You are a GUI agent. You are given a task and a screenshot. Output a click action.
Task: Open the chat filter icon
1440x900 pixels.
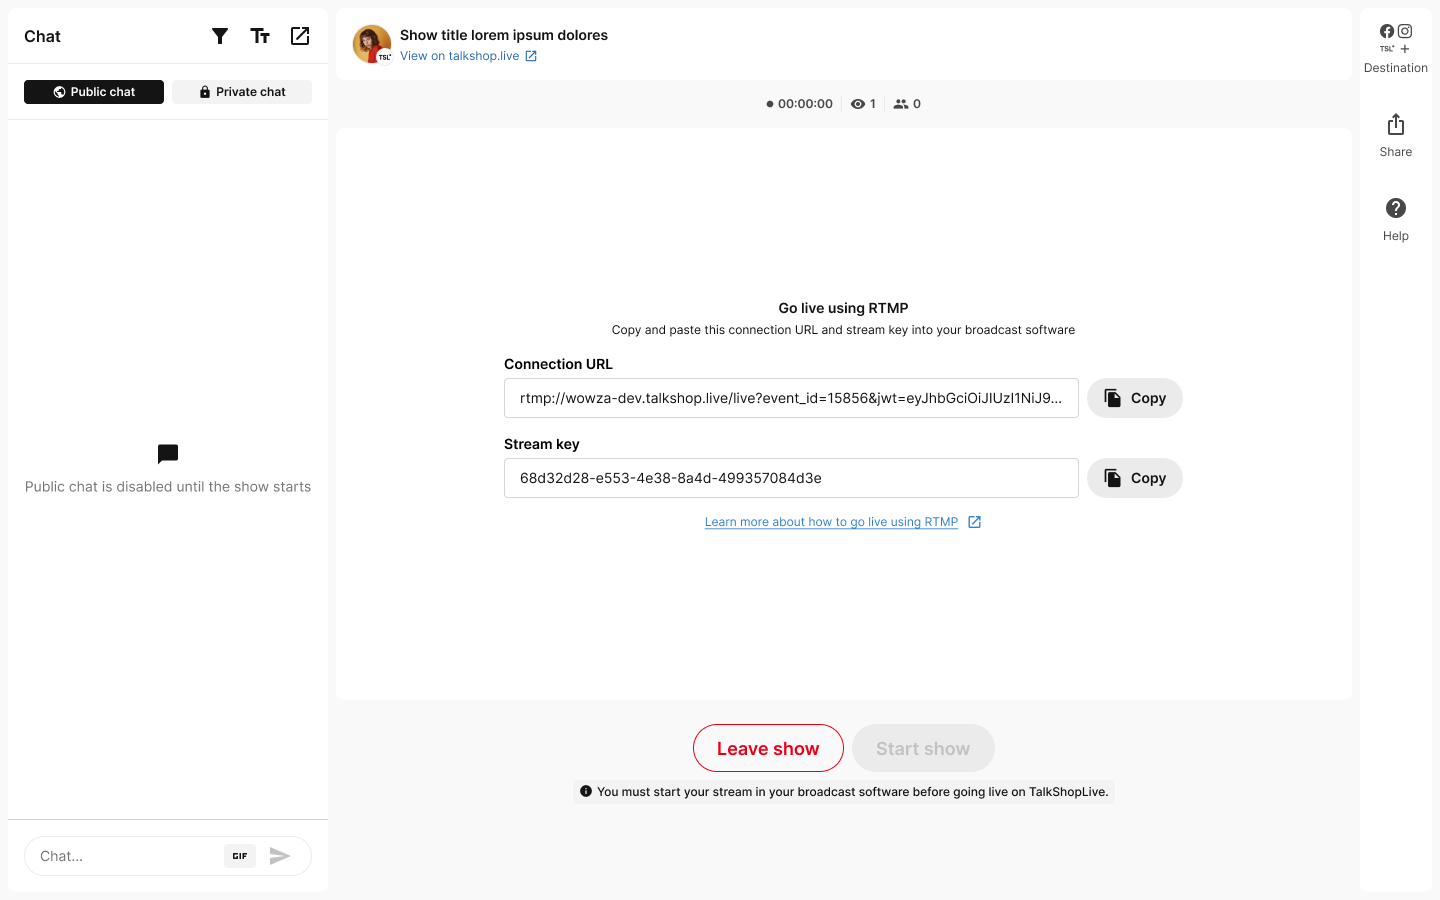(x=220, y=36)
